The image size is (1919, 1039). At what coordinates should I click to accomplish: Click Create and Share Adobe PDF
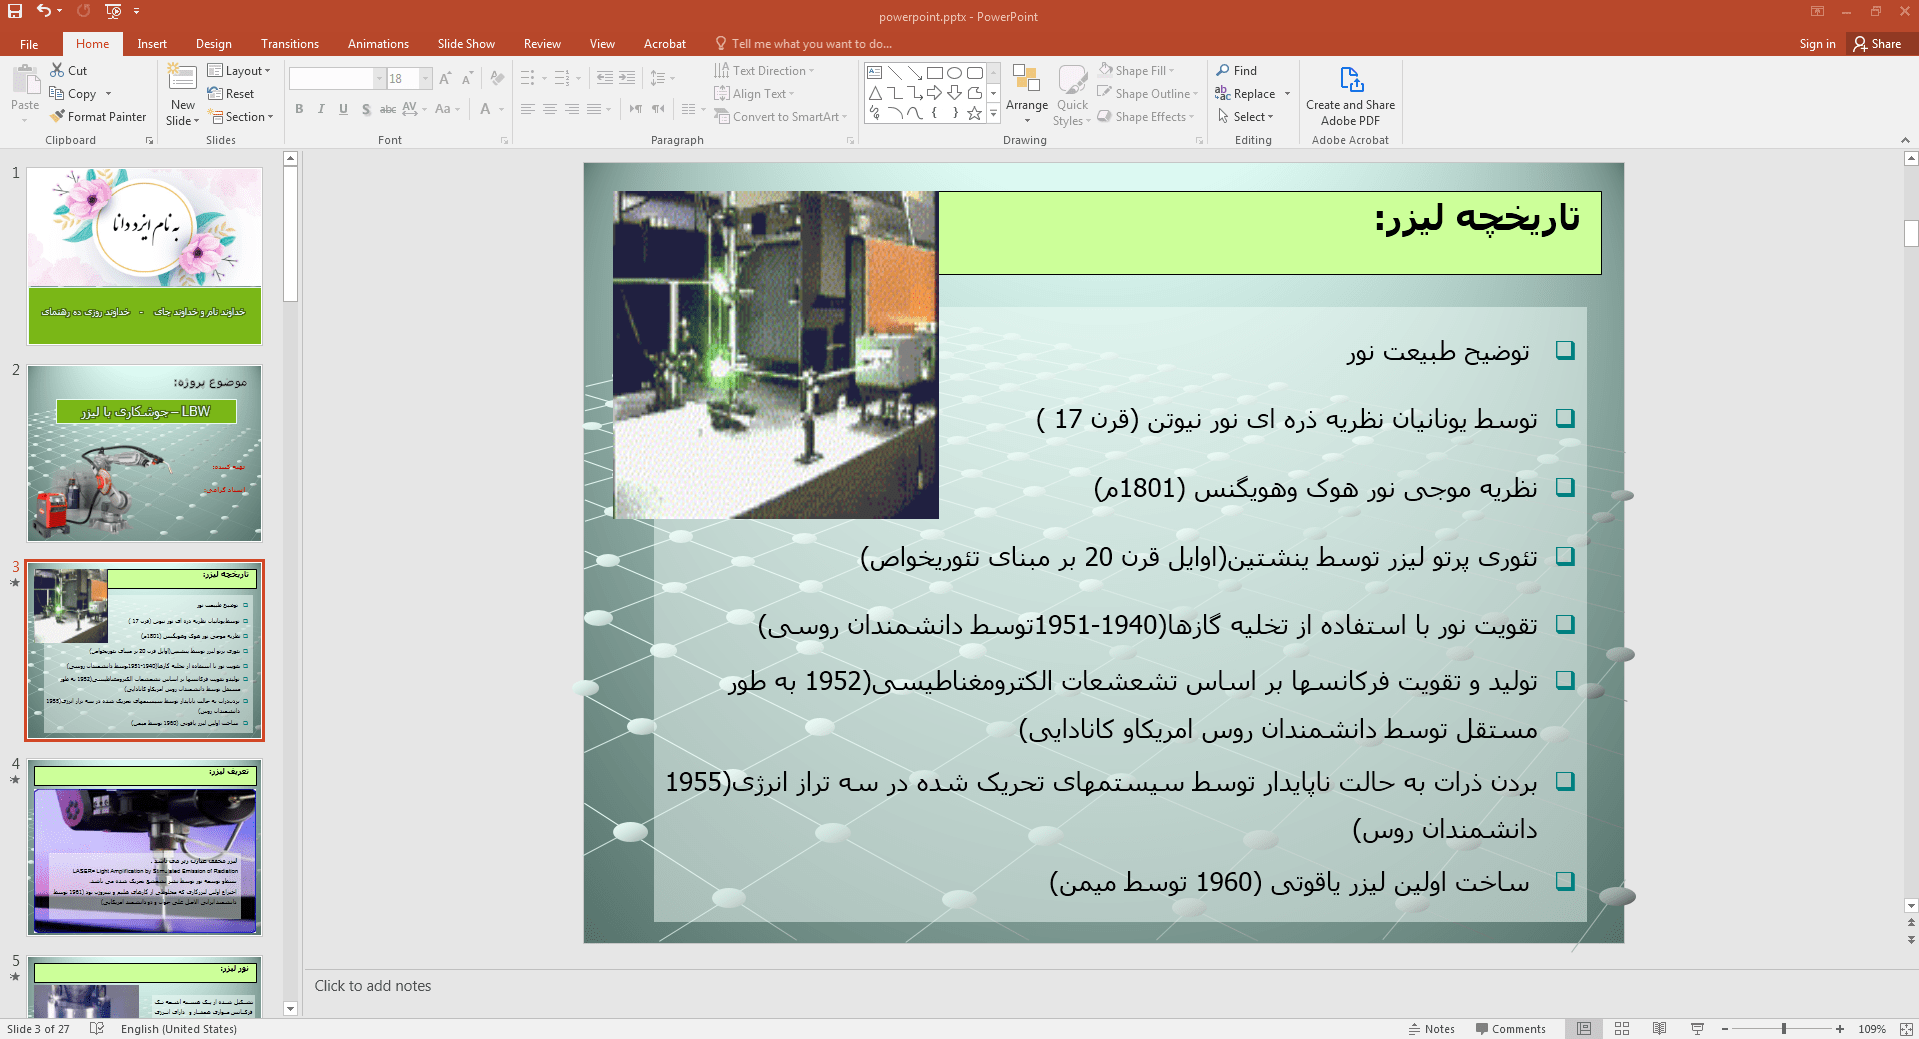(x=1350, y=96)
